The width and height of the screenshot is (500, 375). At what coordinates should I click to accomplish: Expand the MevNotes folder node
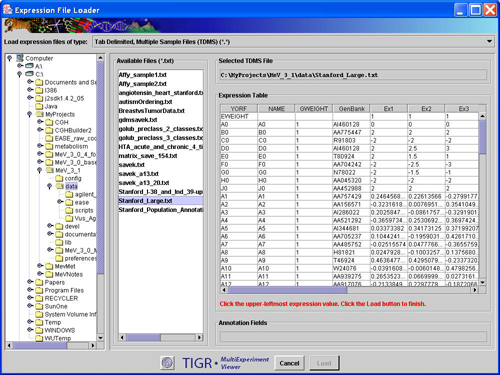pyautogui.click(x=40, y=274)
